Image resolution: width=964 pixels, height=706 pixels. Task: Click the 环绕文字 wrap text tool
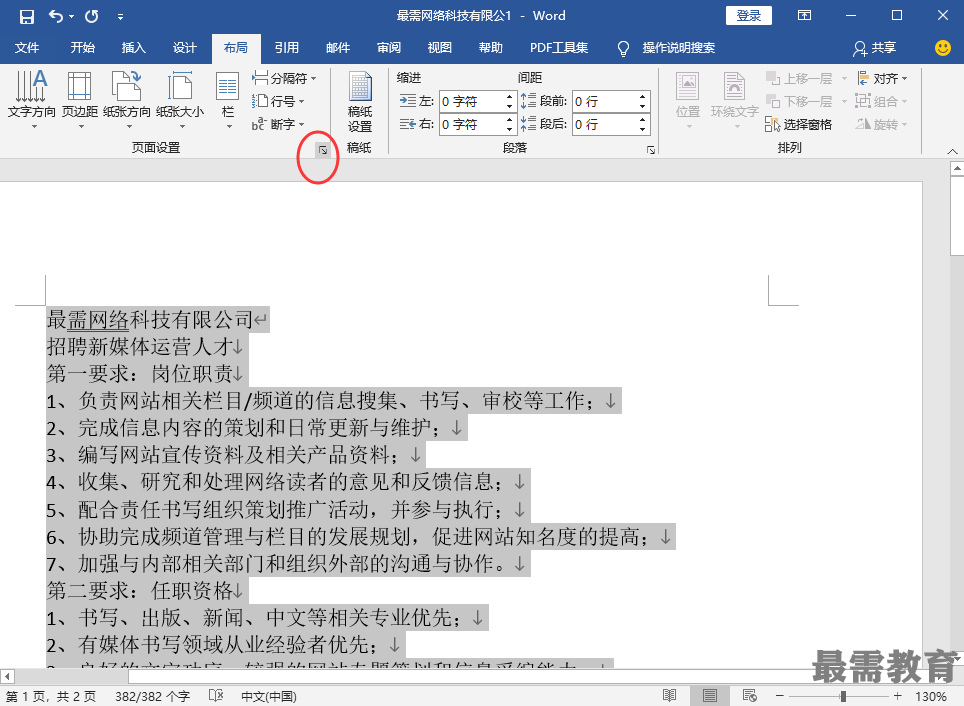click(734, 100)
